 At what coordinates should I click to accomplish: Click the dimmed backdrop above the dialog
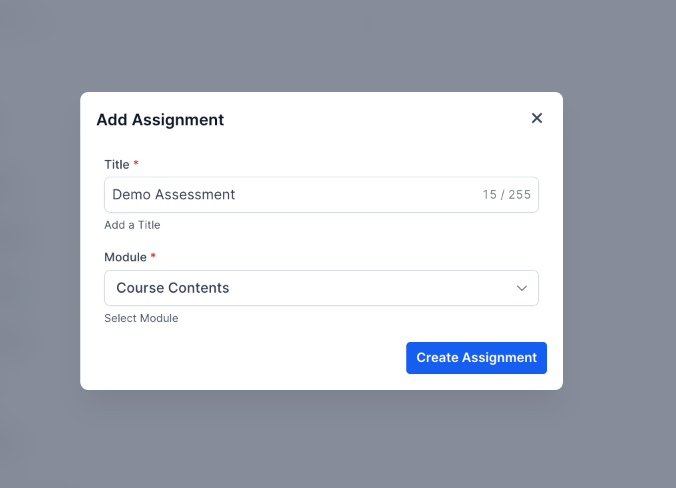[320, 45]
